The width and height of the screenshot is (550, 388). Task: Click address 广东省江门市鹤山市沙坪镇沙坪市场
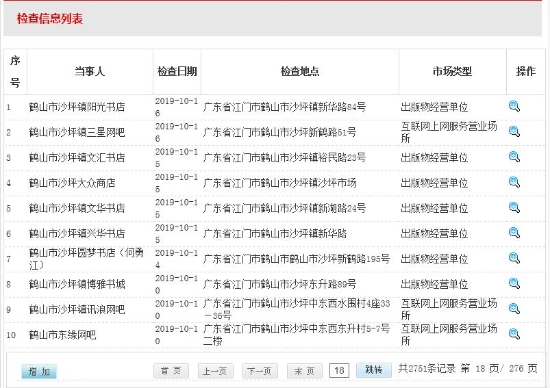[280, 183]
